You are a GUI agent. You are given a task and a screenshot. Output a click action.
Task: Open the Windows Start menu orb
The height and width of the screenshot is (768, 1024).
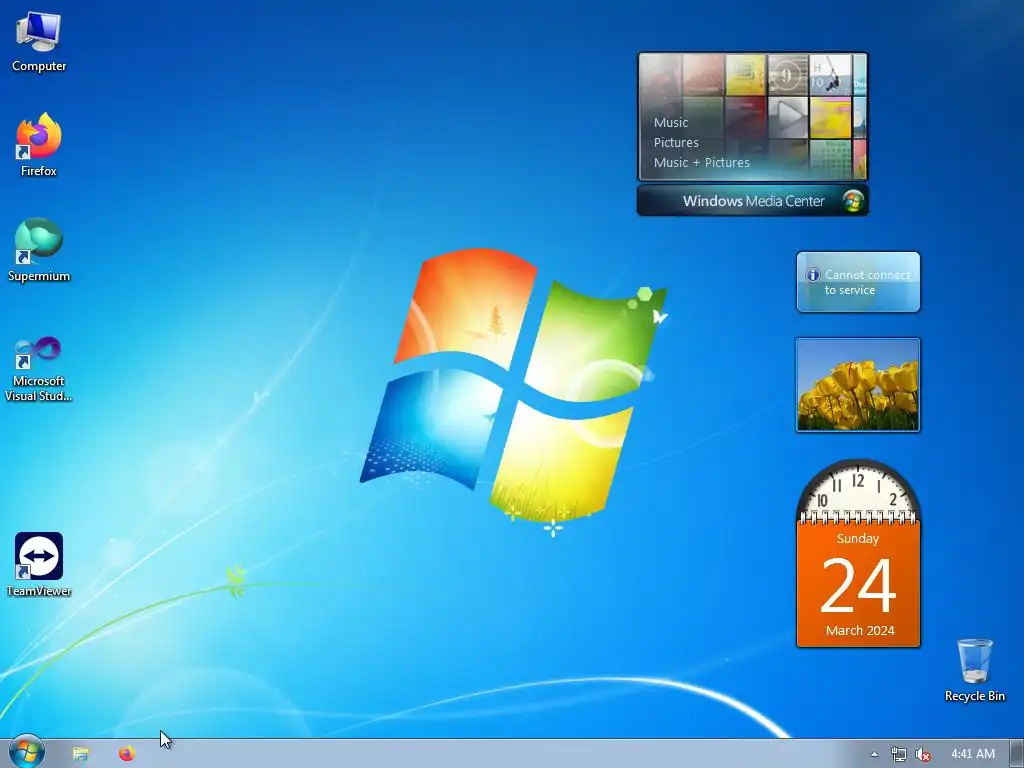[27, 753]
